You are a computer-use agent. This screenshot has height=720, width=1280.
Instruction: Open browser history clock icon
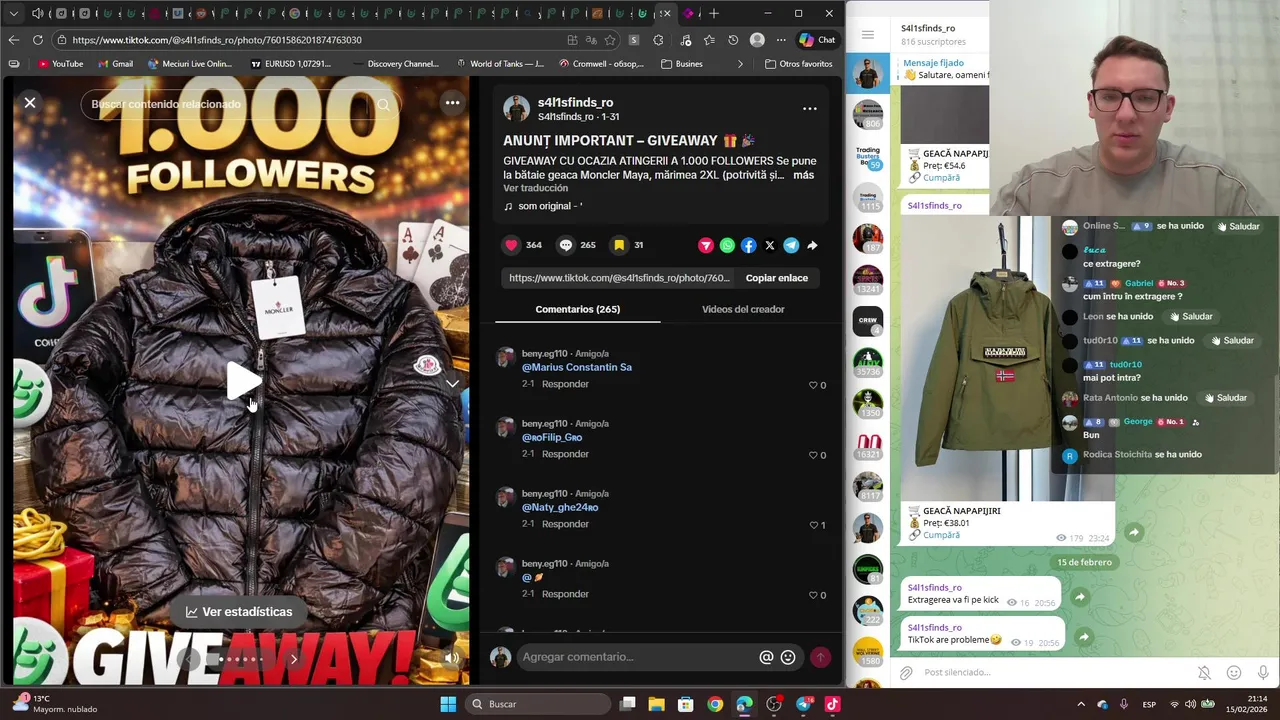pyautogui.click(x=733, y=40)
